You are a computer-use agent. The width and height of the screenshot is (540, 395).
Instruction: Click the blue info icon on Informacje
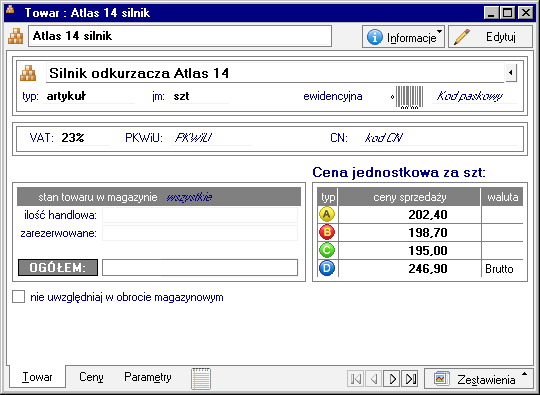point(374,37)
